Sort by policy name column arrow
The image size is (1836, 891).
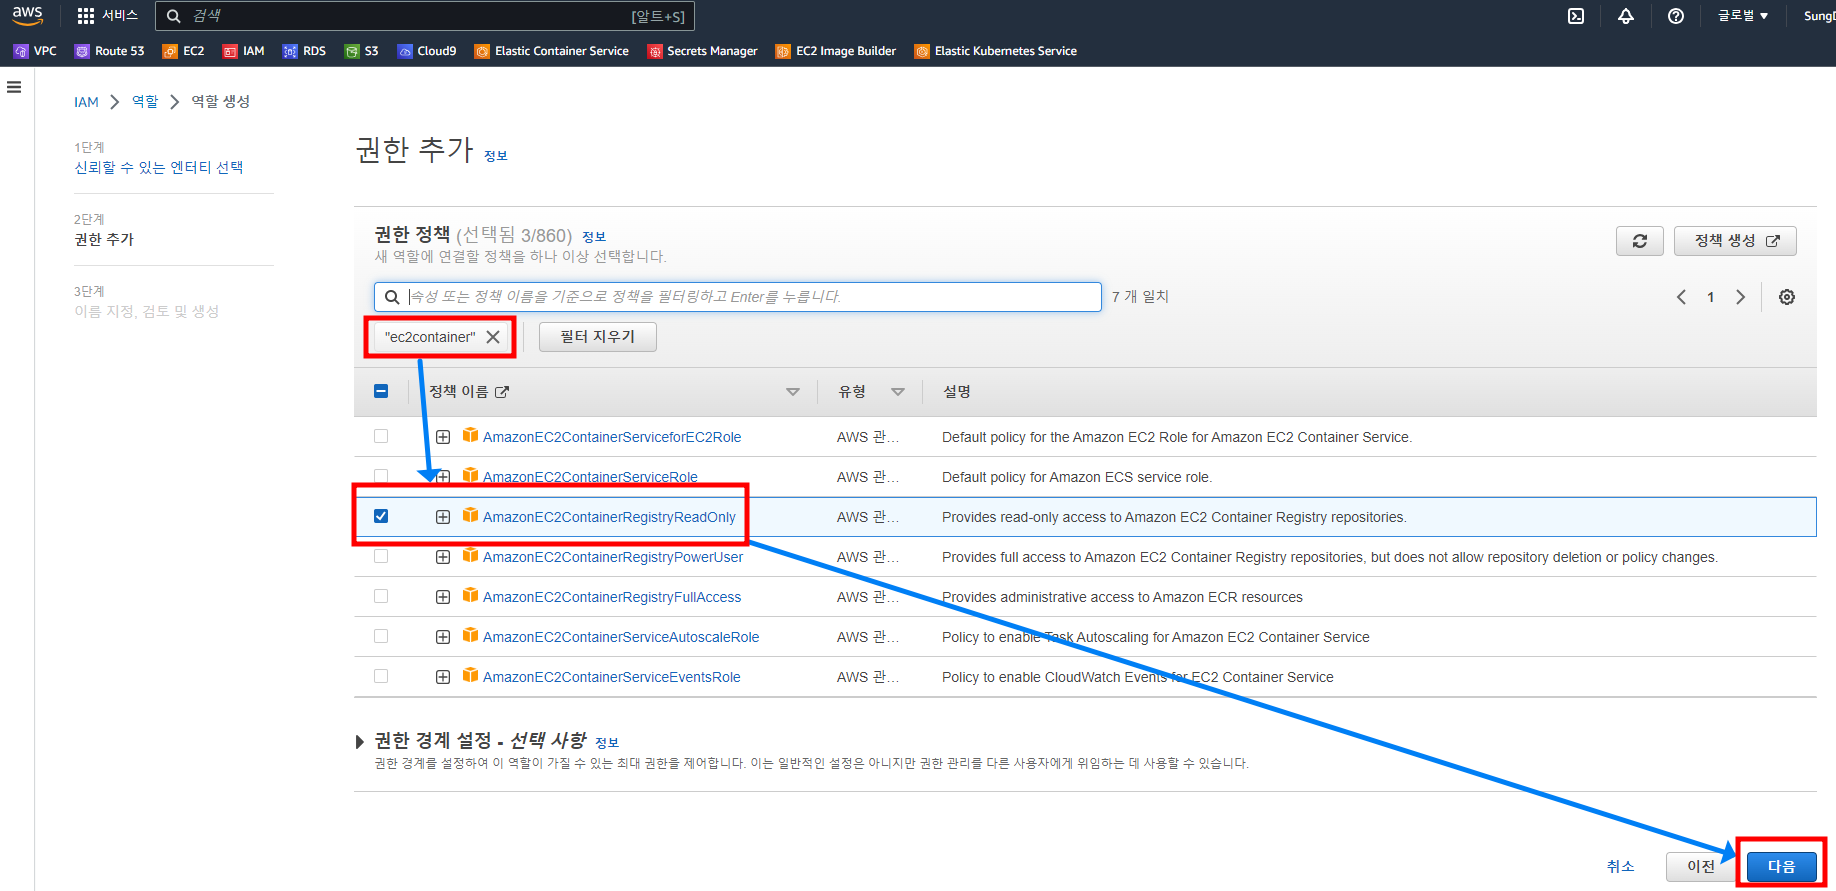pos(793,392)
